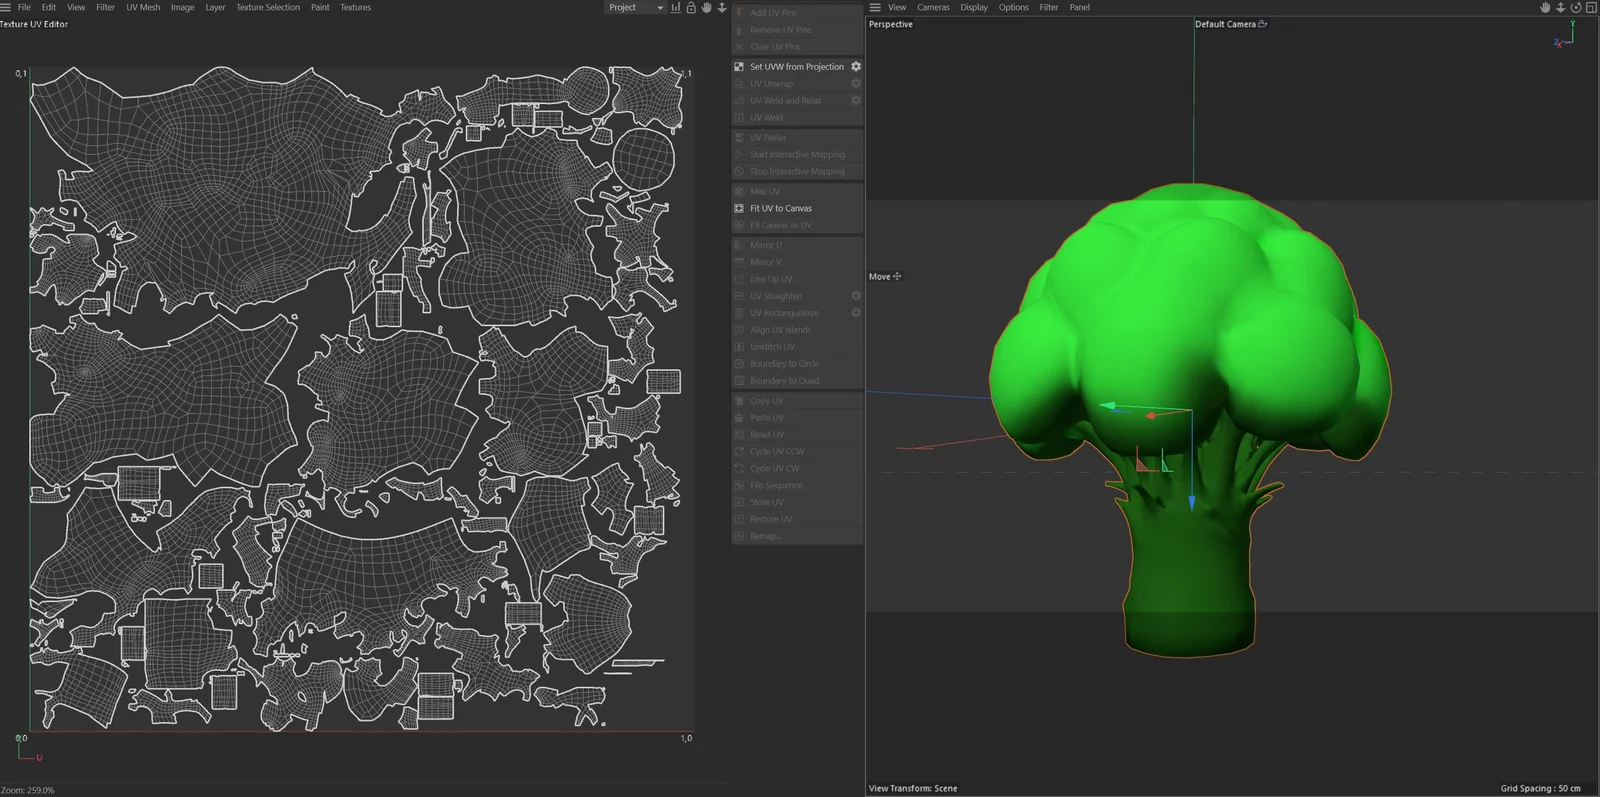Open the Textures menu
1600x797 pixels.
pyautogui.click(x=355, y=7)
